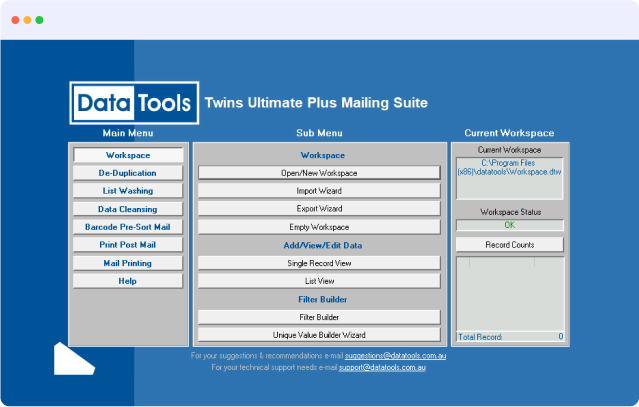
Task: Click the yellow minimize dot
Action: point(27,20)
